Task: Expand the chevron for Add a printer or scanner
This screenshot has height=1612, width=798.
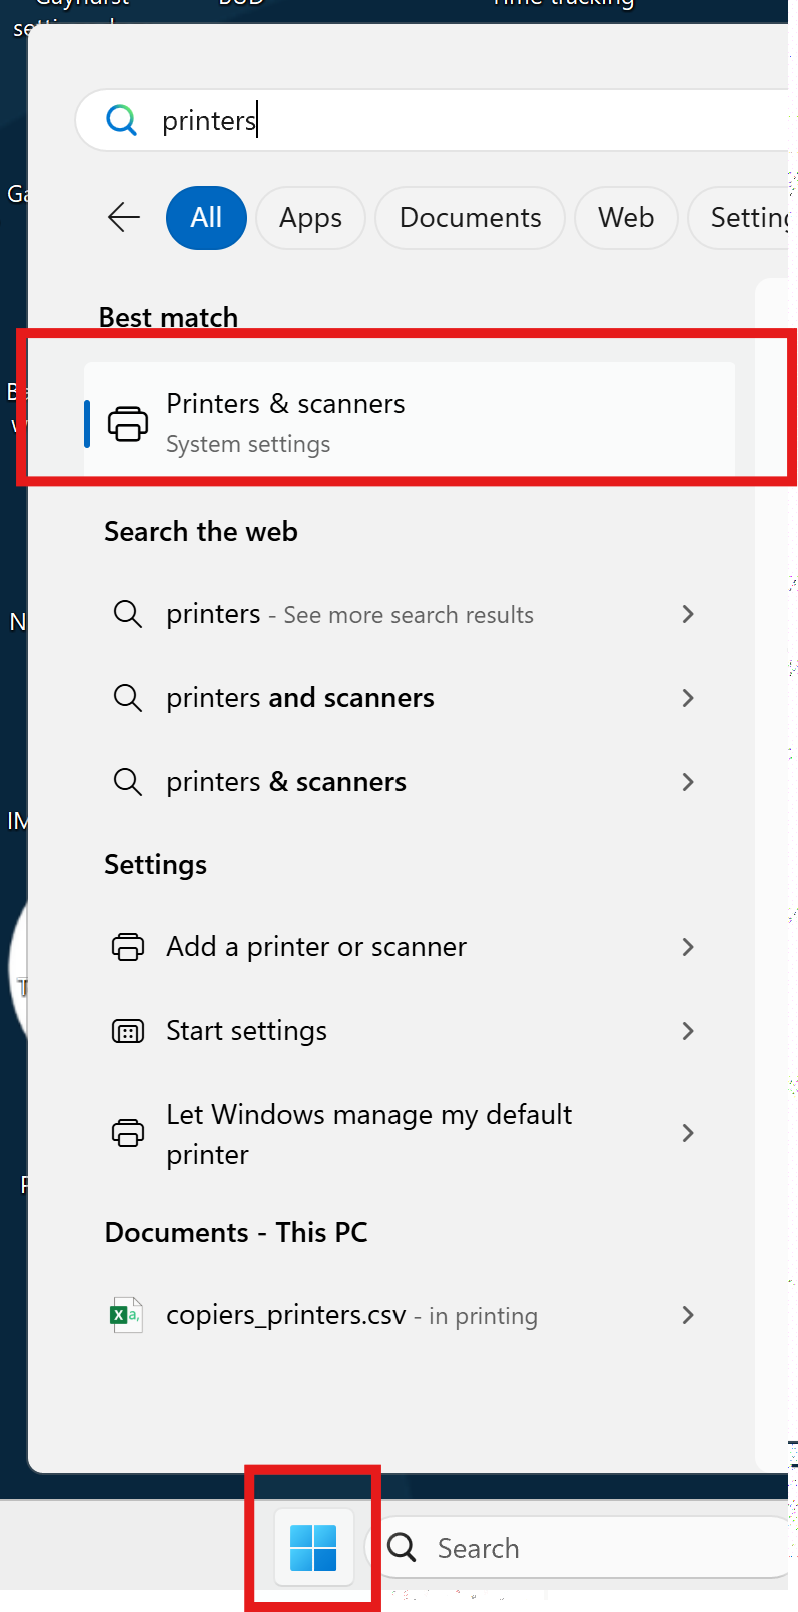Action: (x=688, y=947)
